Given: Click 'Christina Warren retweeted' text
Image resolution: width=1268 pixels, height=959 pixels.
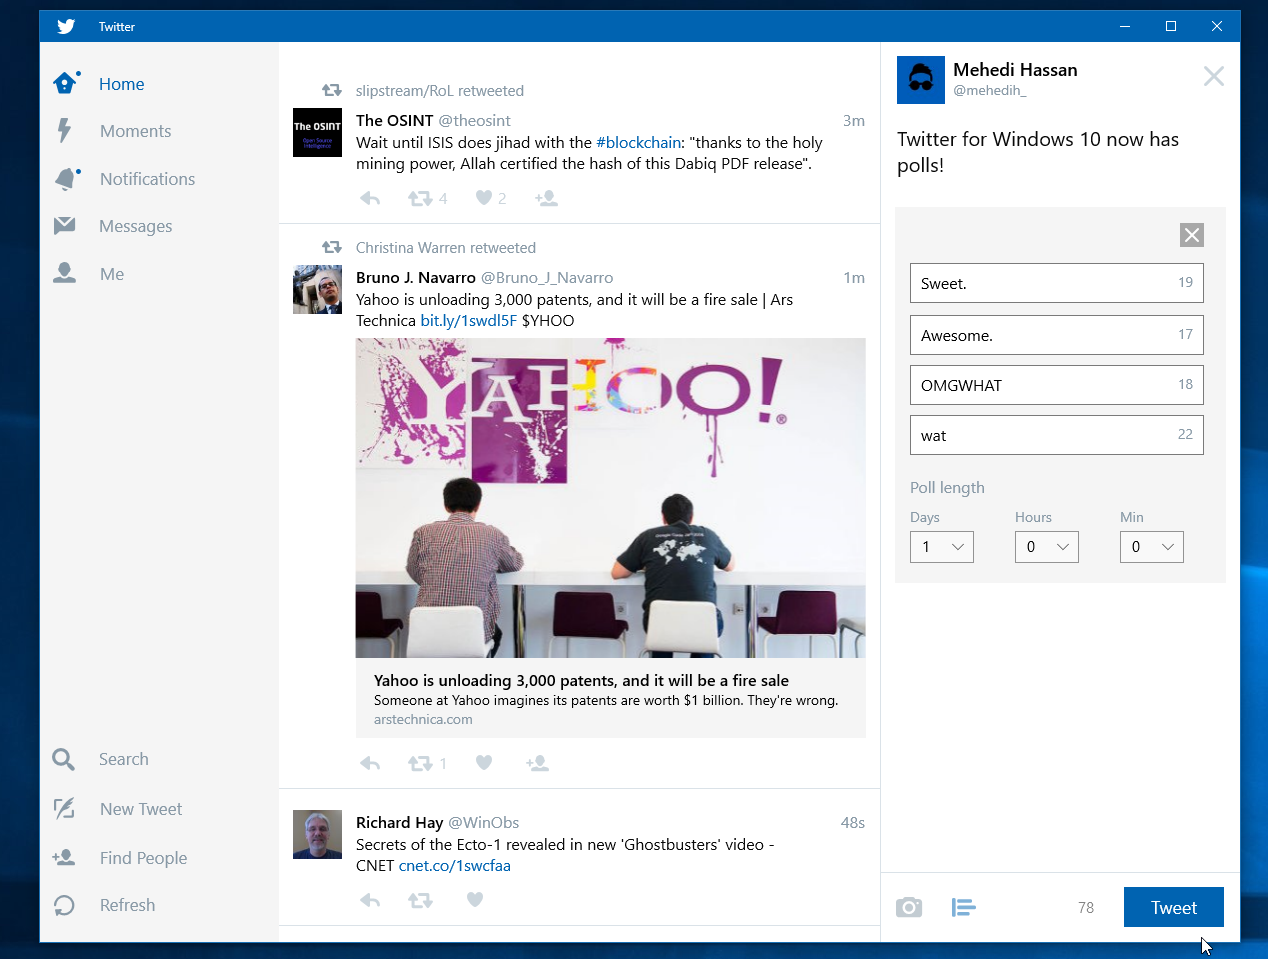Looking at the screenshot, I should (446, 247).
